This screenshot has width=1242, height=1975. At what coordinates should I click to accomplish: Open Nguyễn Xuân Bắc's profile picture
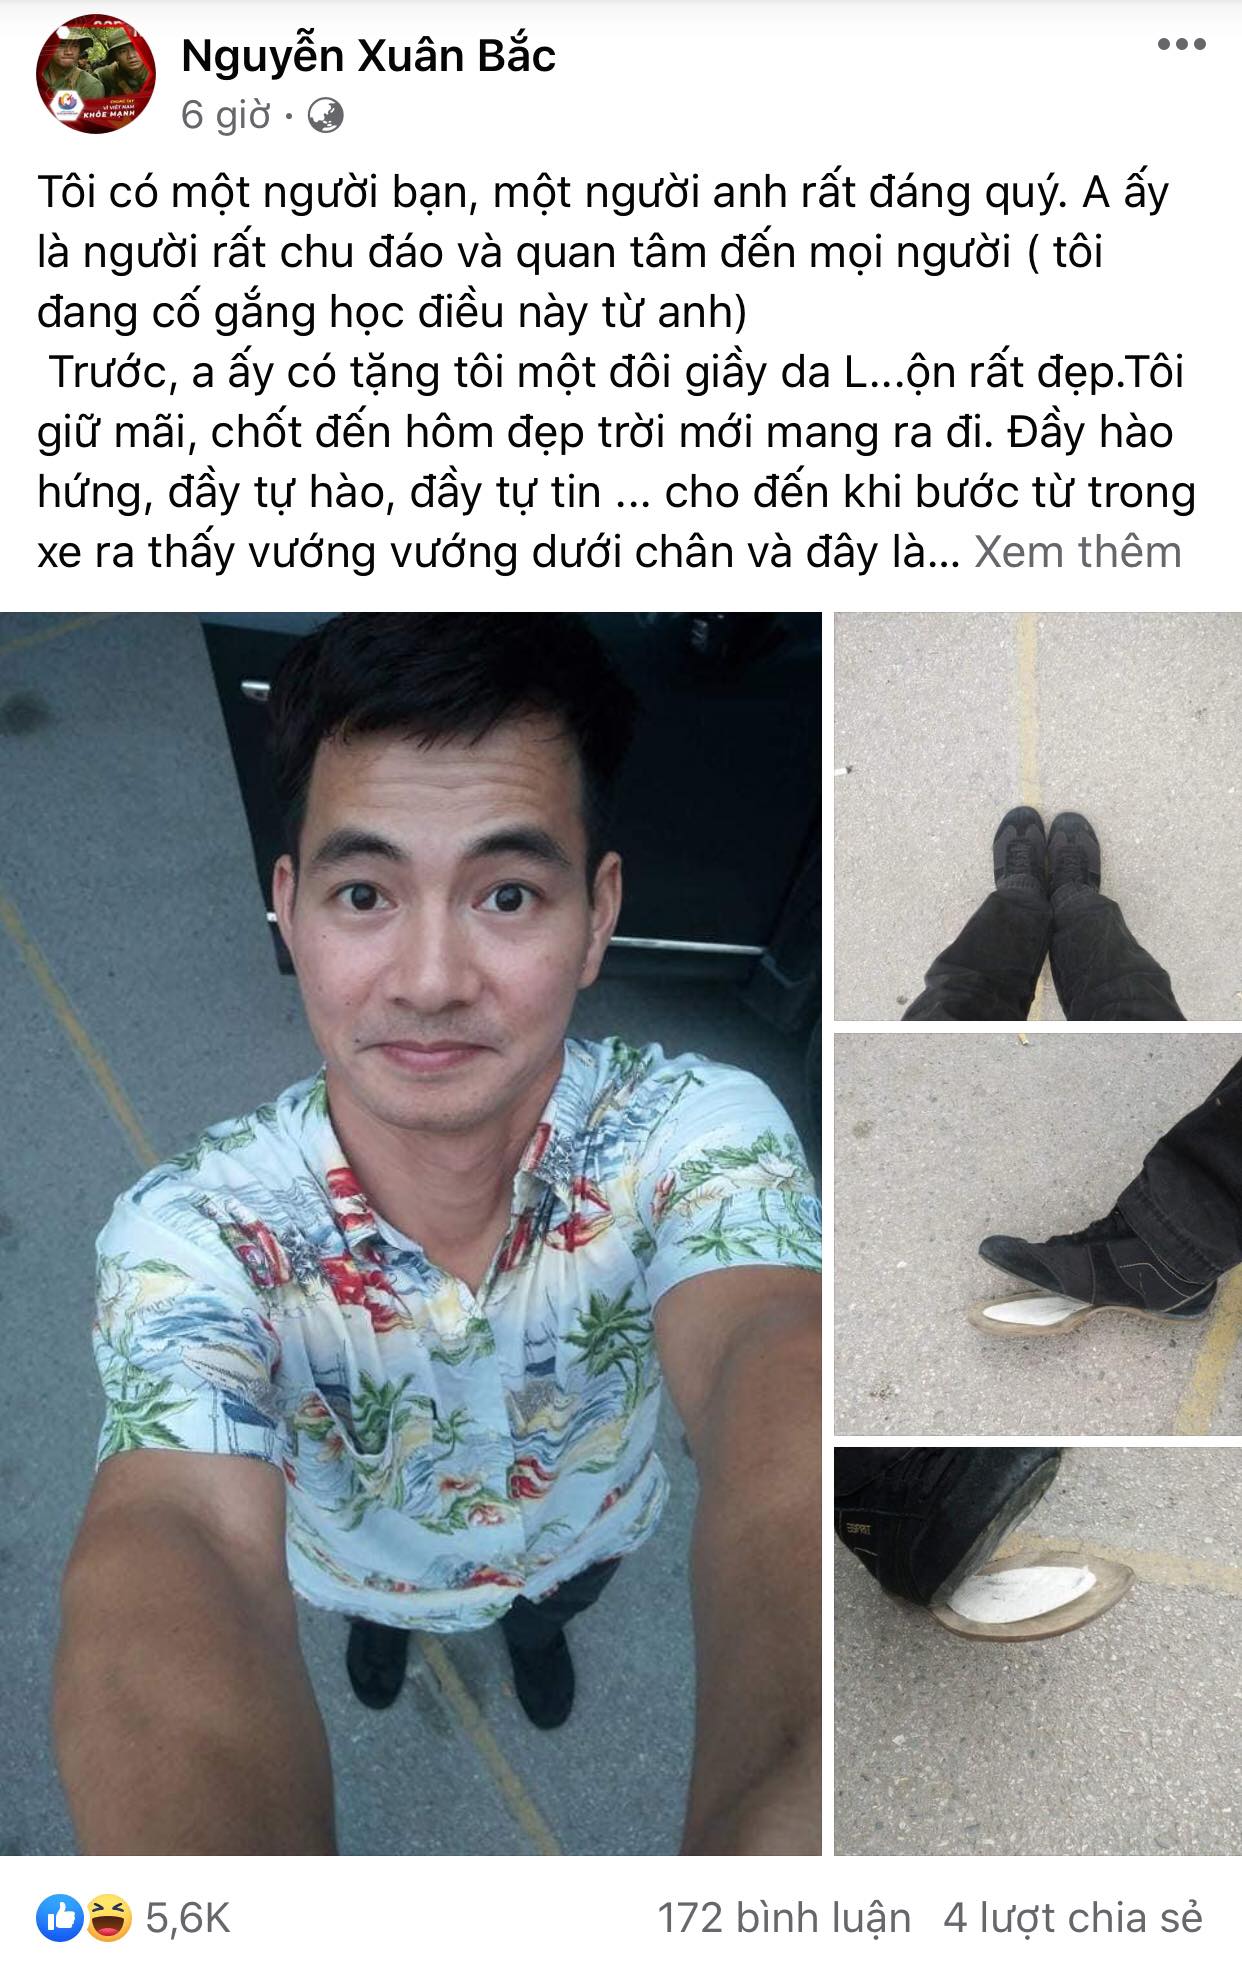(x=96, y=74)
